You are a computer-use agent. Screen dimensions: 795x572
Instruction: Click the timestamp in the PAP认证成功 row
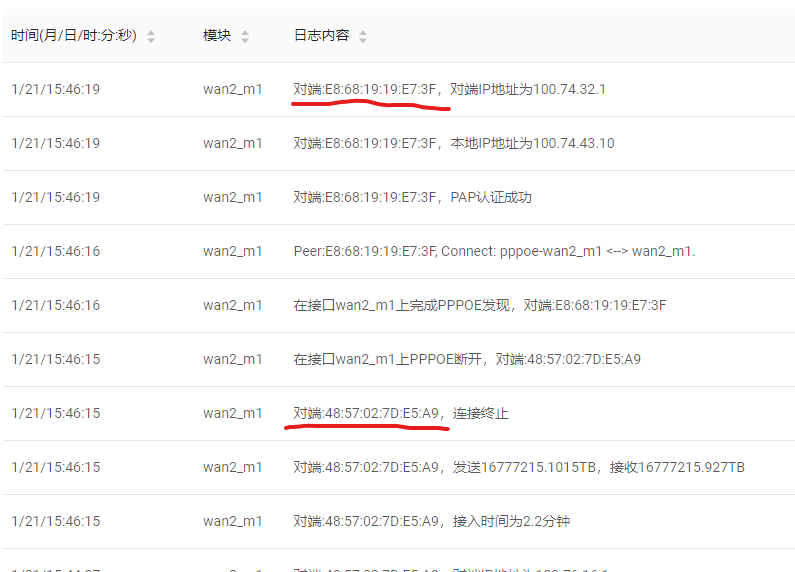pyautogui.click(x=56, y=197)
